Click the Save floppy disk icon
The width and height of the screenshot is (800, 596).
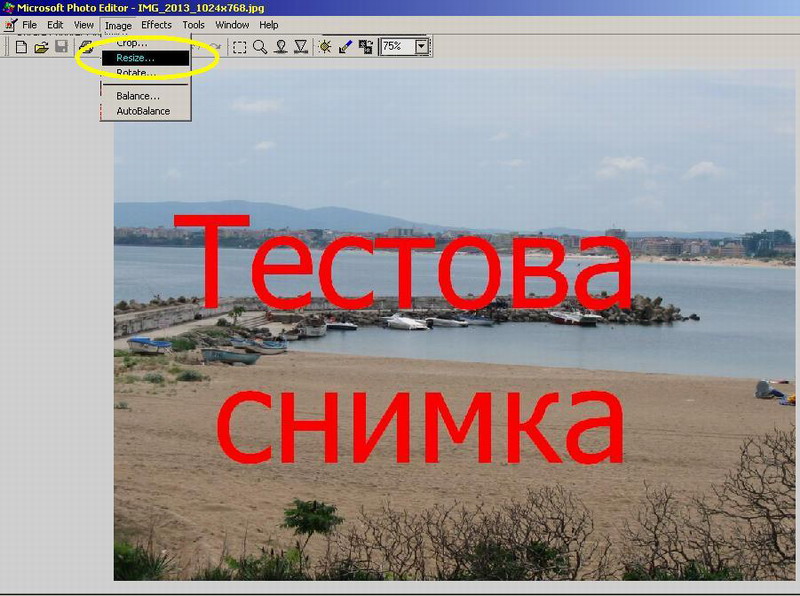pos(61,47)
